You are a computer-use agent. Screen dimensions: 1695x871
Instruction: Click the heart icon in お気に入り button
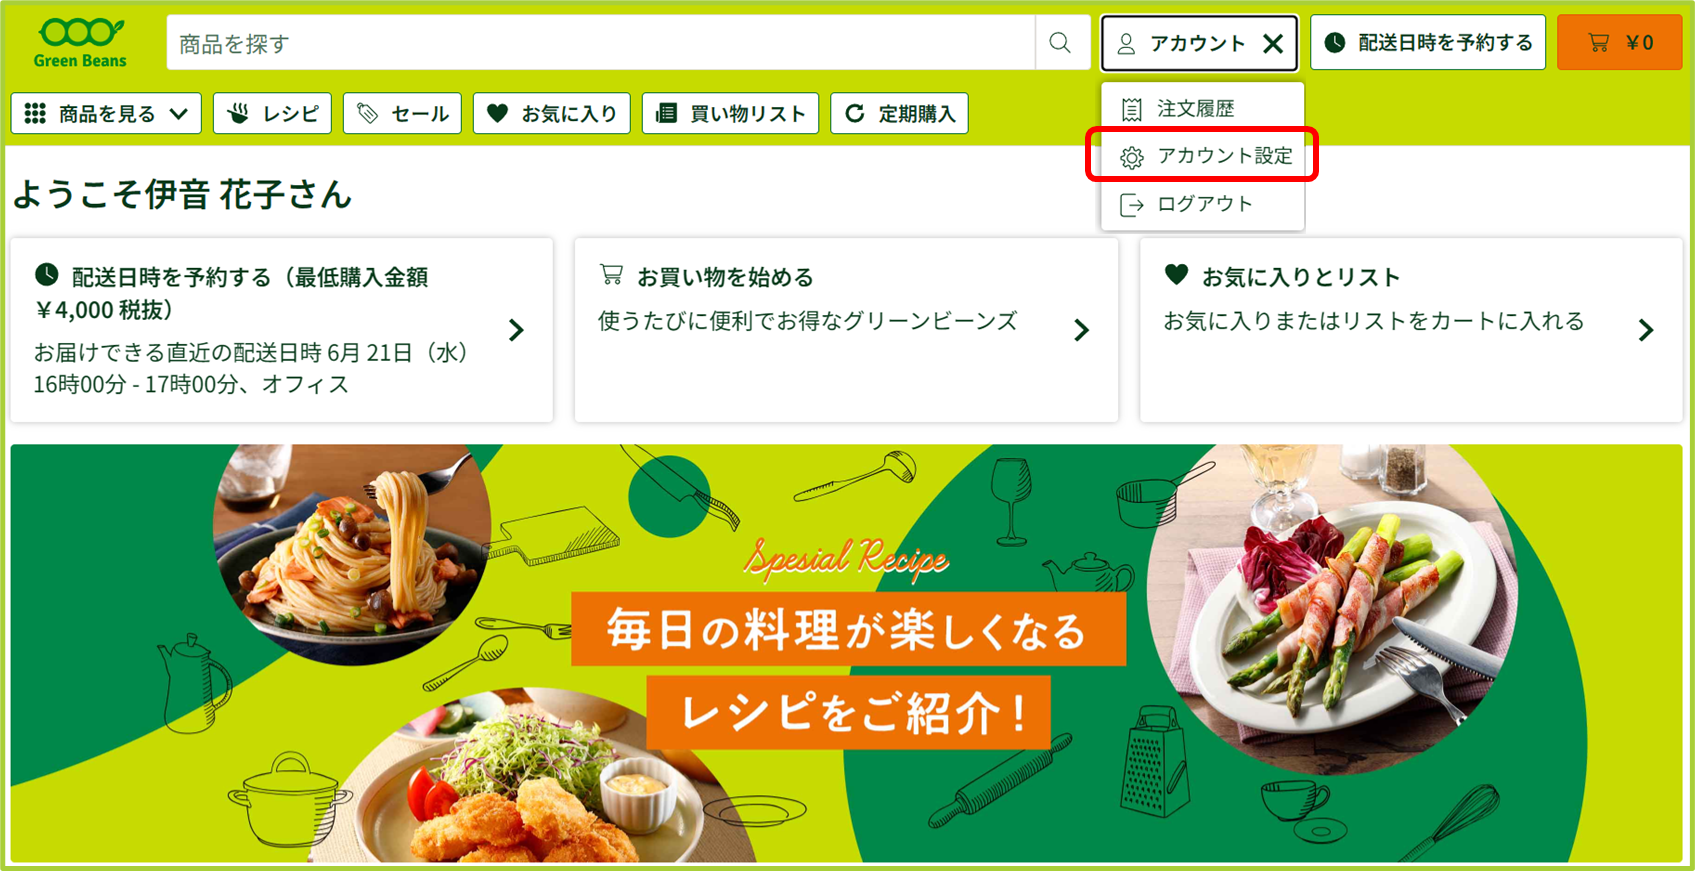click(497, 113)
